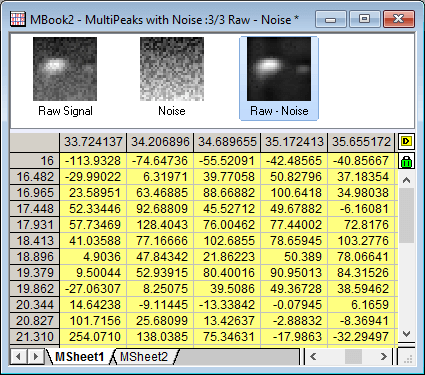Click the yellow D image mode icon

406,141
